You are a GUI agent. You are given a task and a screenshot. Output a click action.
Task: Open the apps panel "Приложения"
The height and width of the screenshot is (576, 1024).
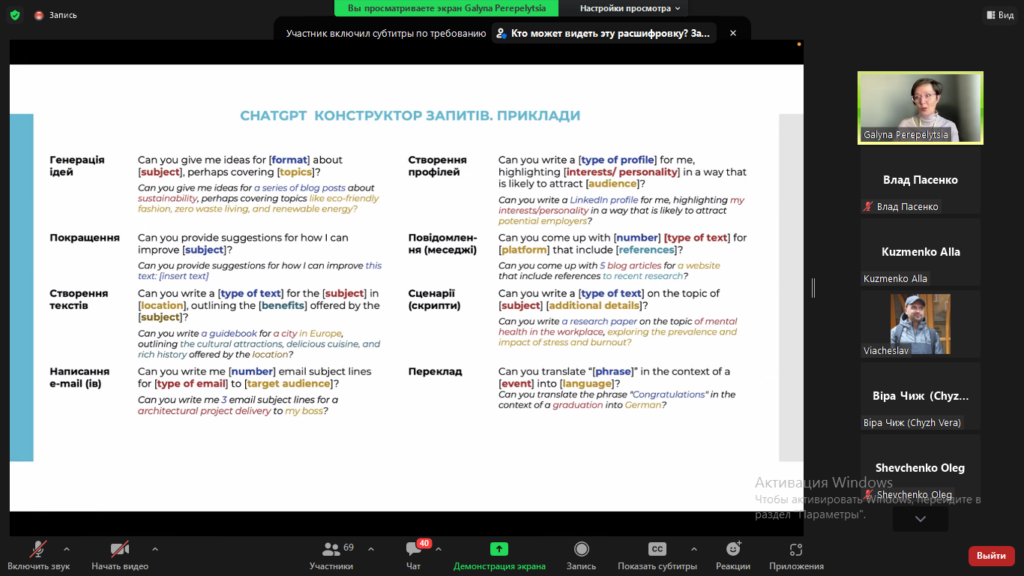[796, 556]
